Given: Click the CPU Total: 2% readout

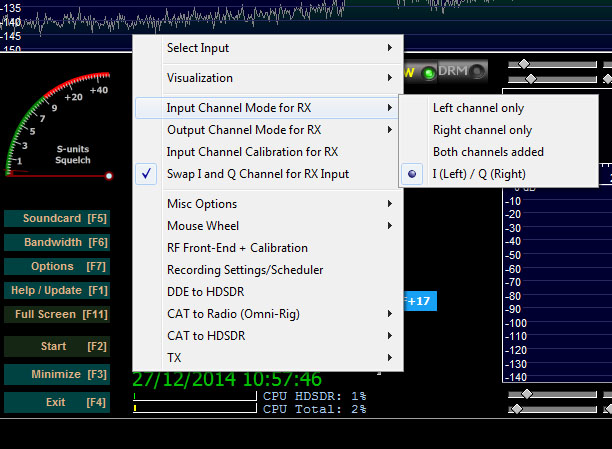Looking at the screenshot, I should coord(315,409).
